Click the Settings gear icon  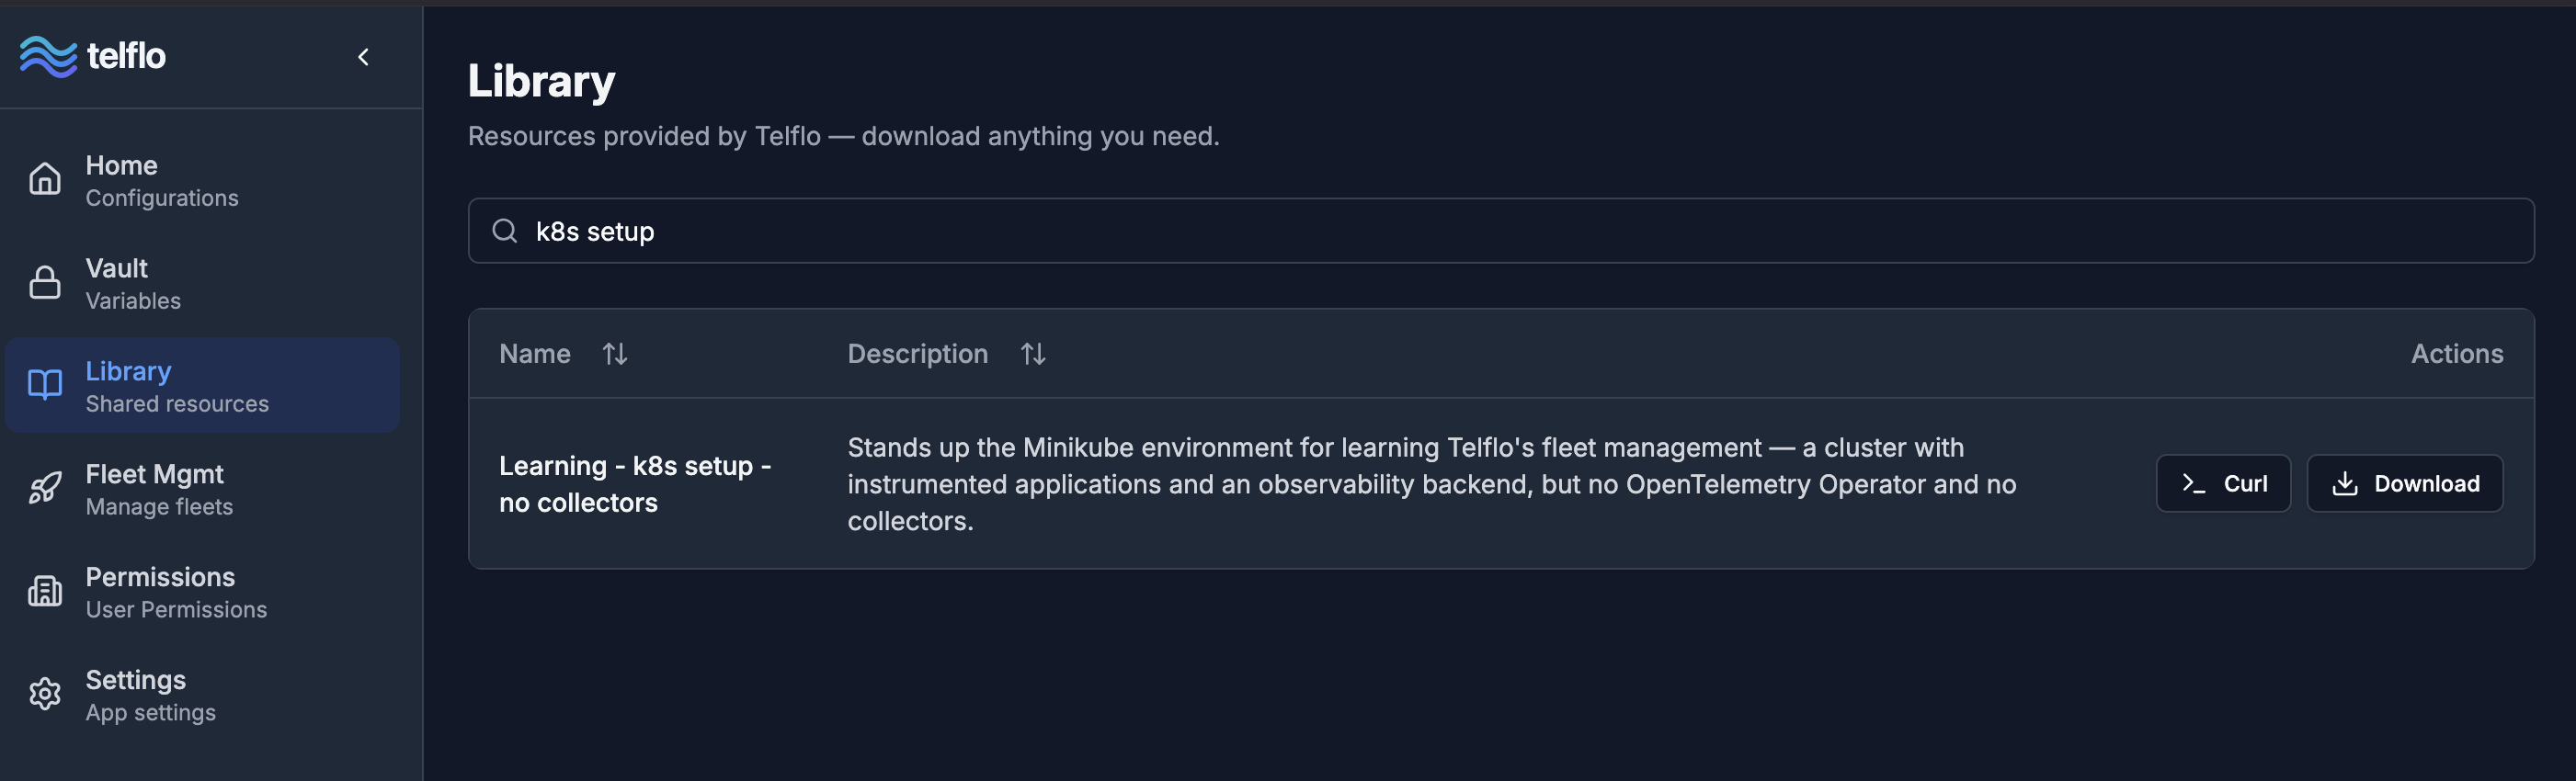[x=45, y=694]
